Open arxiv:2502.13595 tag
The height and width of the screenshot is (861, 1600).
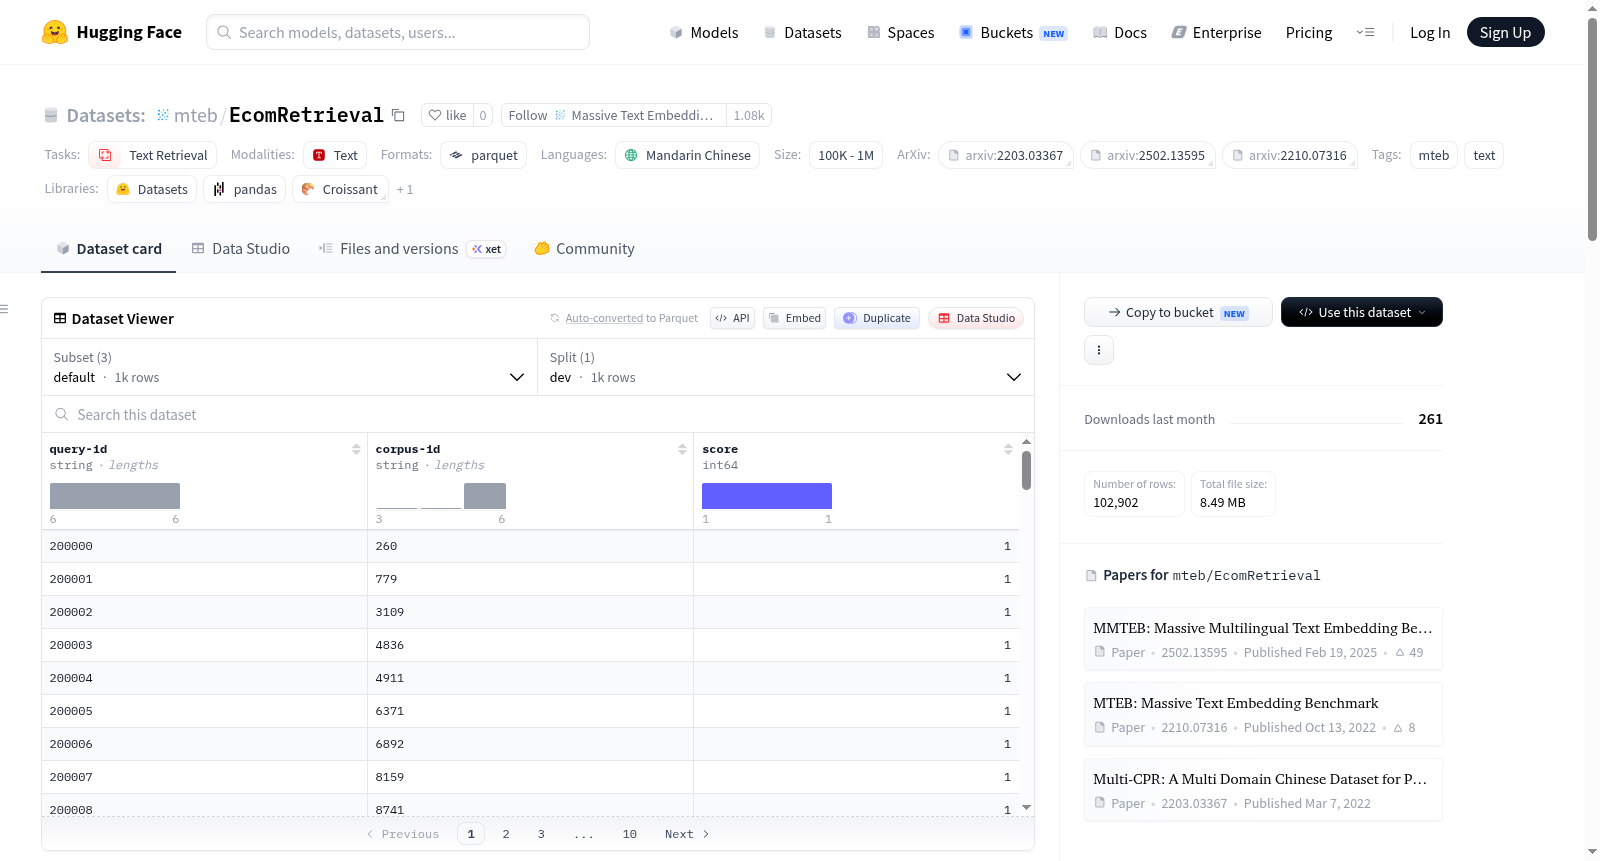(x=1148, y=155)
